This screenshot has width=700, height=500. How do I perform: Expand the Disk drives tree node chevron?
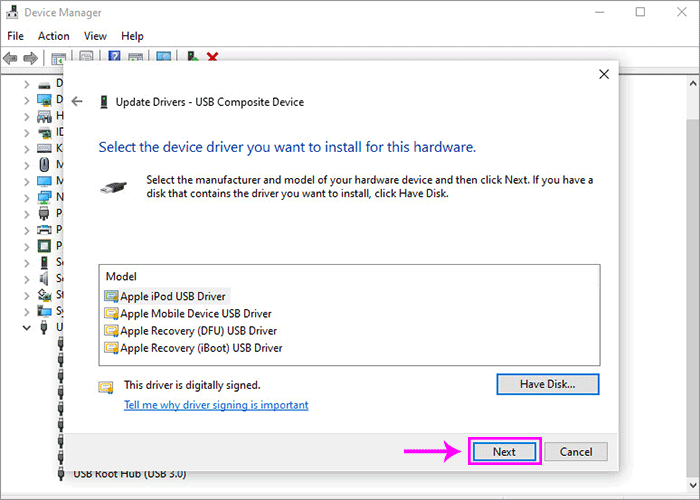(26, 84)
